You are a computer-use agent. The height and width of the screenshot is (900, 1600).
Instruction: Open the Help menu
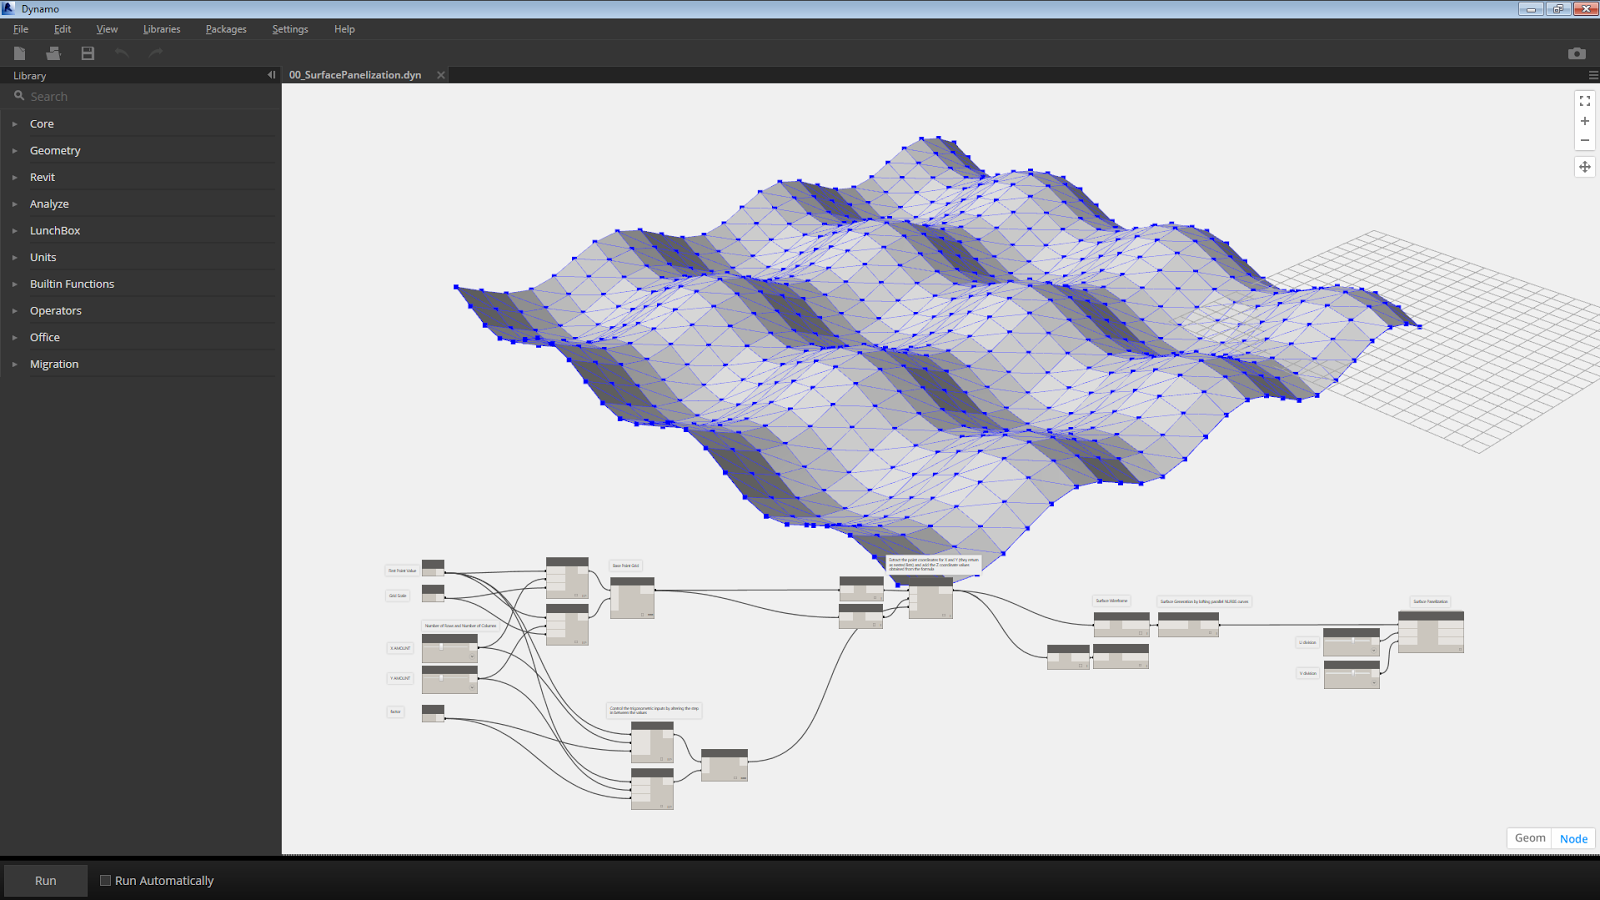click(344, 29)
